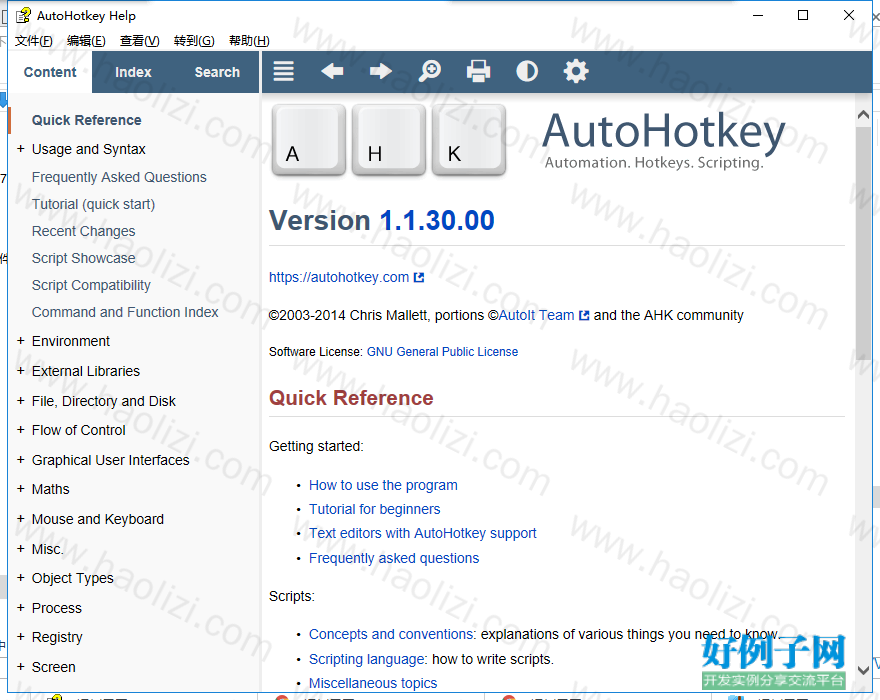
Task: Open How to use the program
Action: [383, 485]
